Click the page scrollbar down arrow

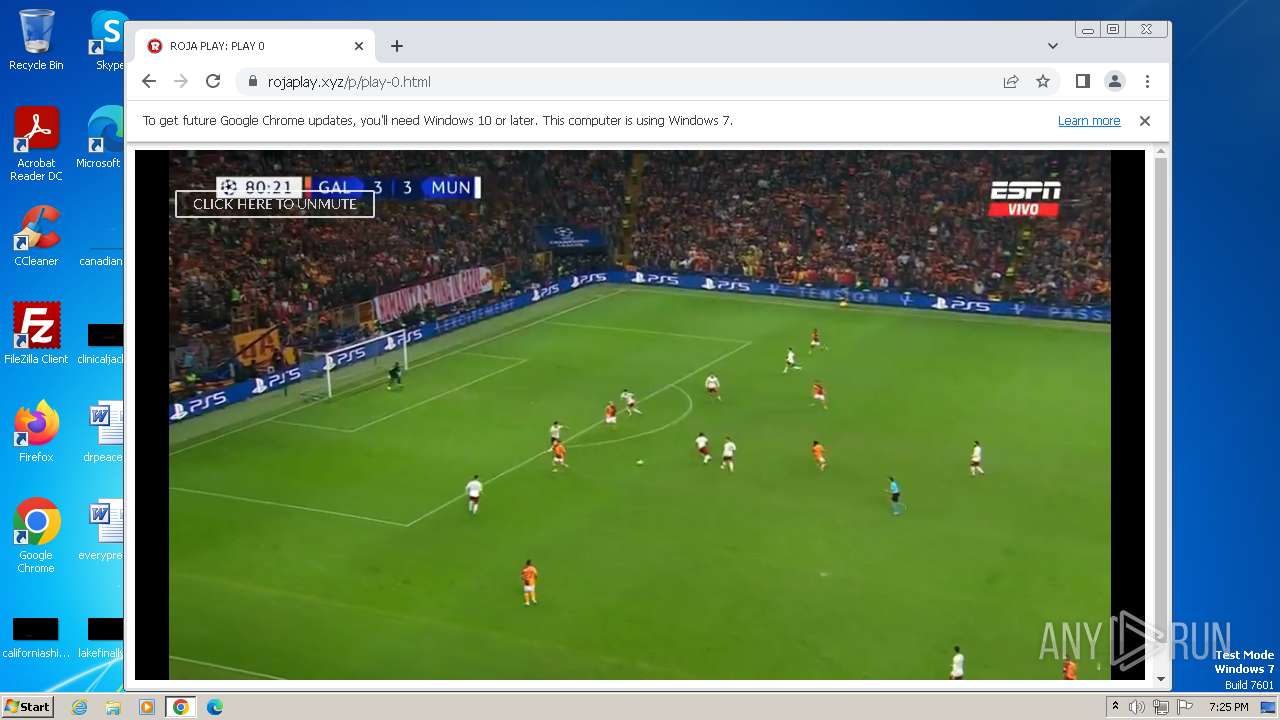coord(1161,679)
